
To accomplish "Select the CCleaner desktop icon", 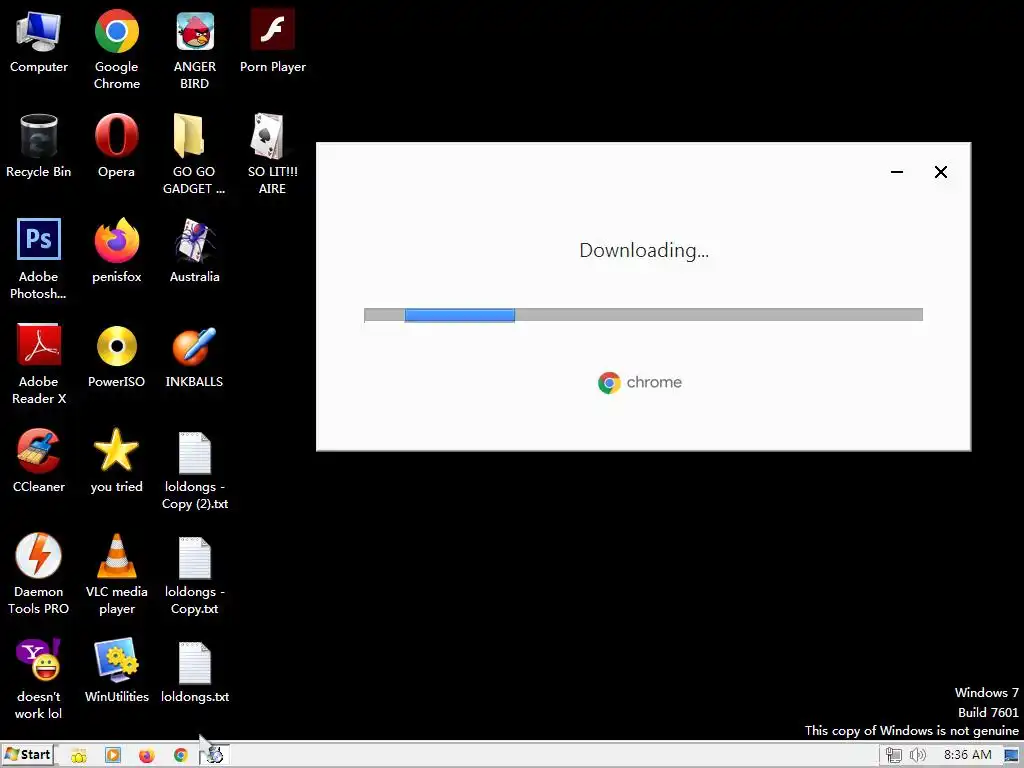I will 39,461.
